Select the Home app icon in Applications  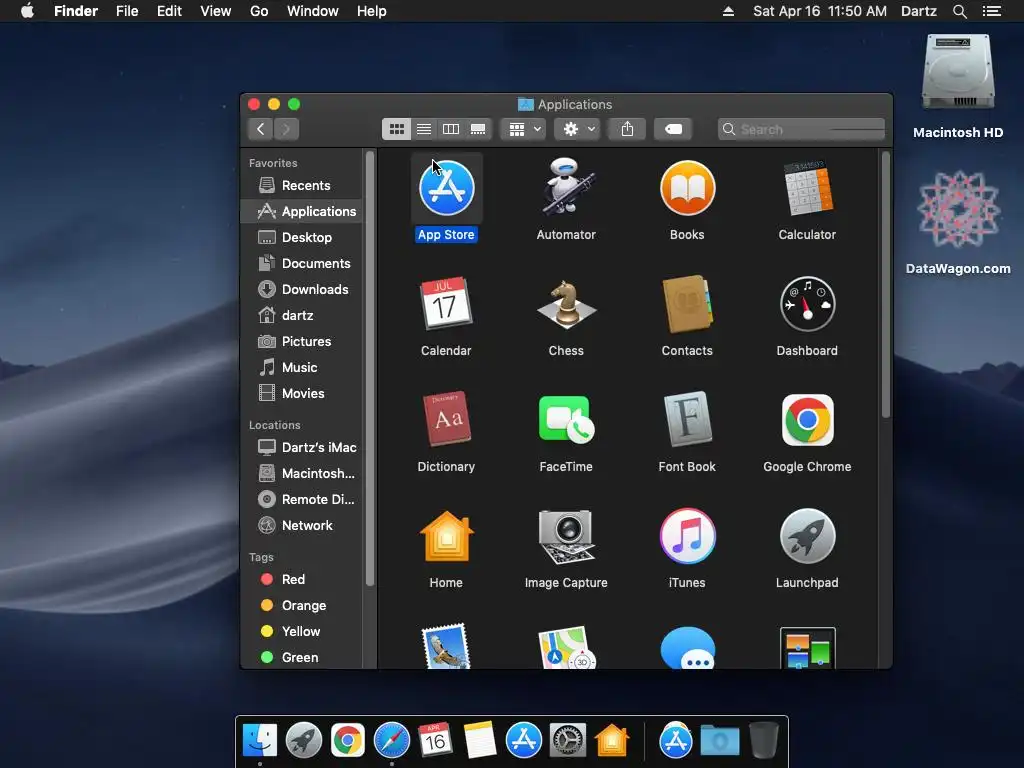point(446,536)
